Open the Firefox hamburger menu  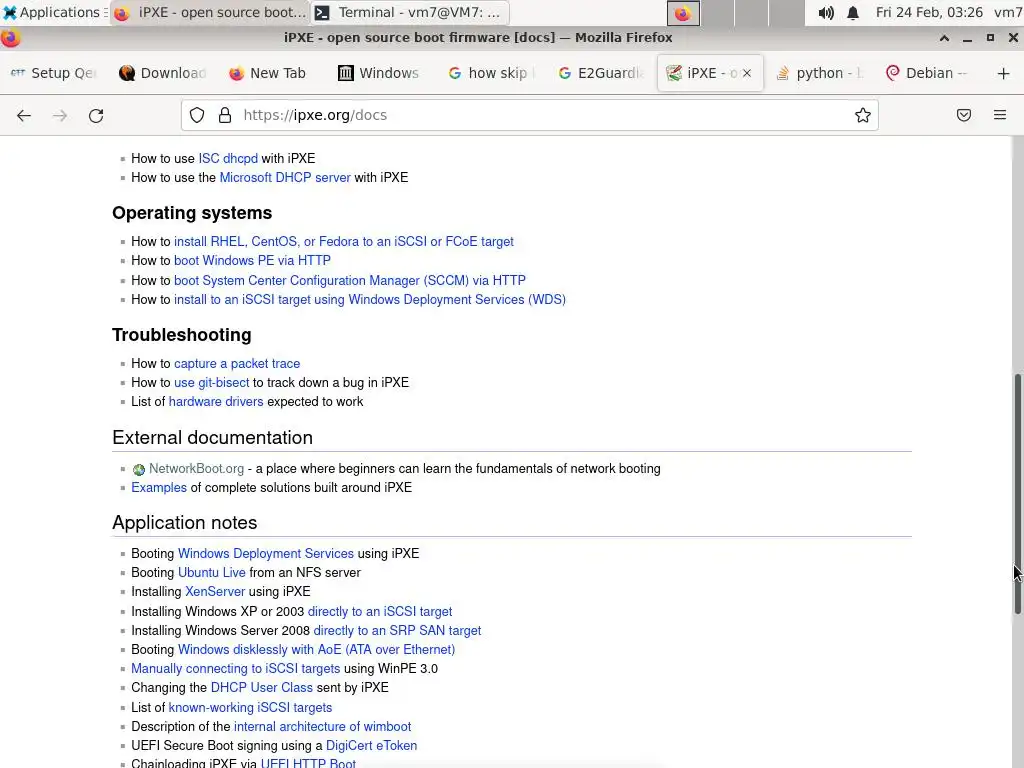pos(1000,115)
